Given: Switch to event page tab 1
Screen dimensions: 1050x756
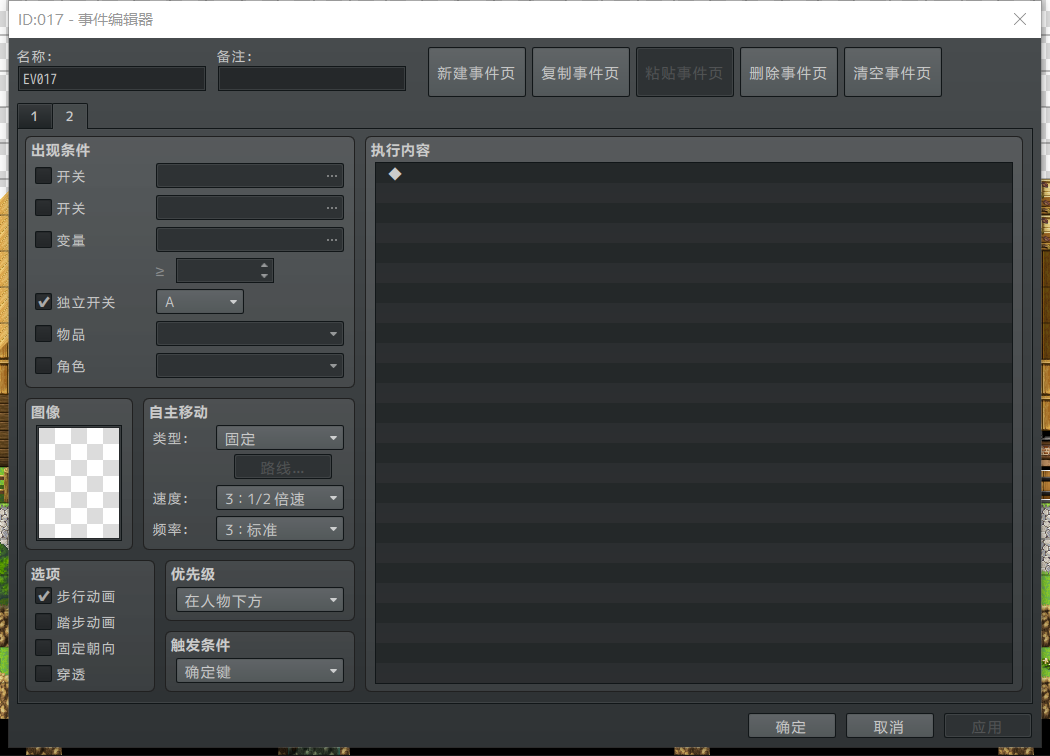Looking at the screenshot, I should click(34, 117).
